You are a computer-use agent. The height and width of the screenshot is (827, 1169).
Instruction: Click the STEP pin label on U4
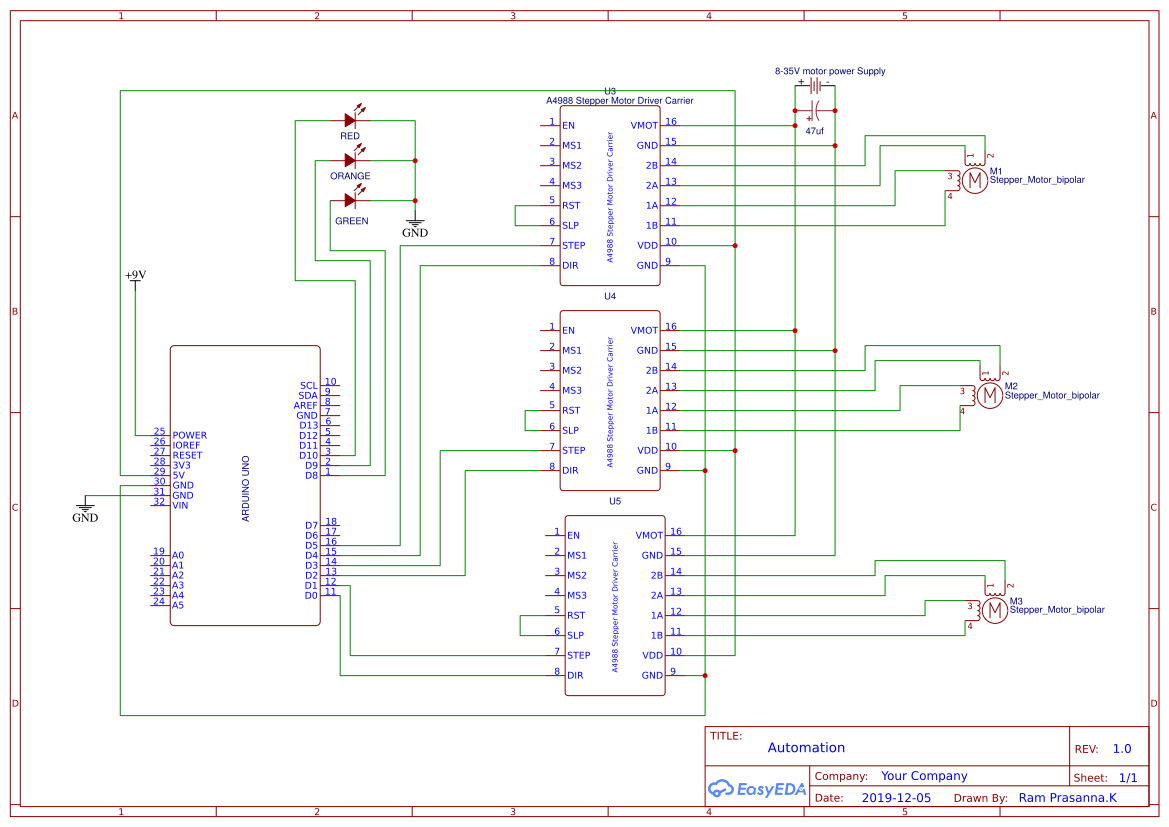[572, 450]
